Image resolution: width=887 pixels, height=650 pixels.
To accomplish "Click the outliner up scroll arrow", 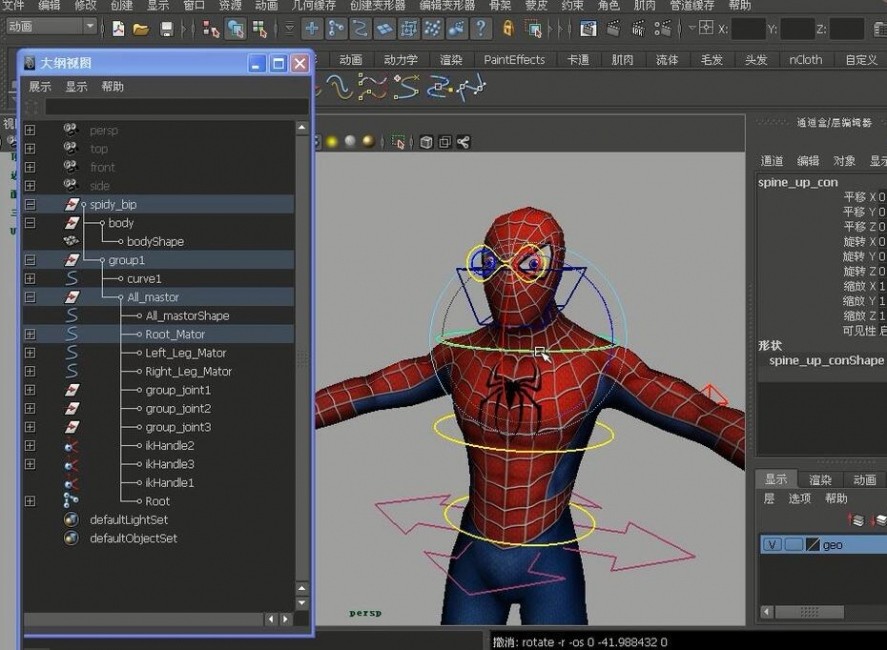I will click(302, 128).
